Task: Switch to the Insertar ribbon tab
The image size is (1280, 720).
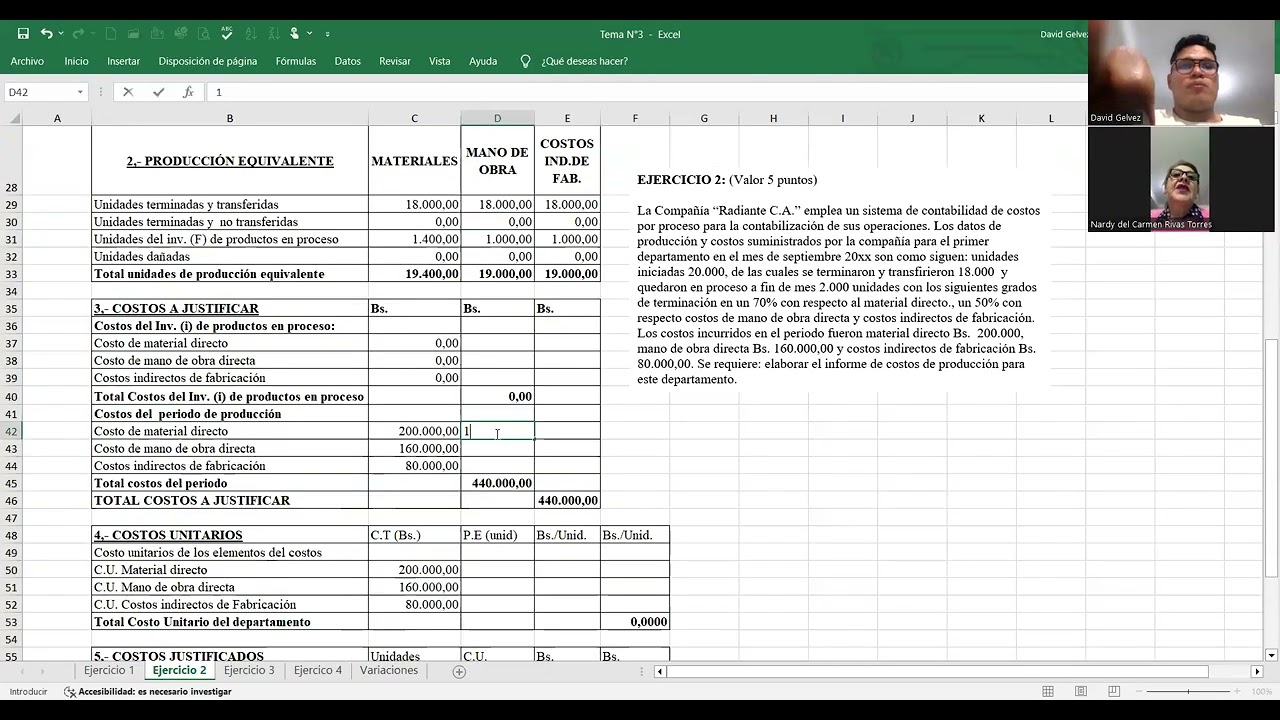Action: [x=124, y=61]
